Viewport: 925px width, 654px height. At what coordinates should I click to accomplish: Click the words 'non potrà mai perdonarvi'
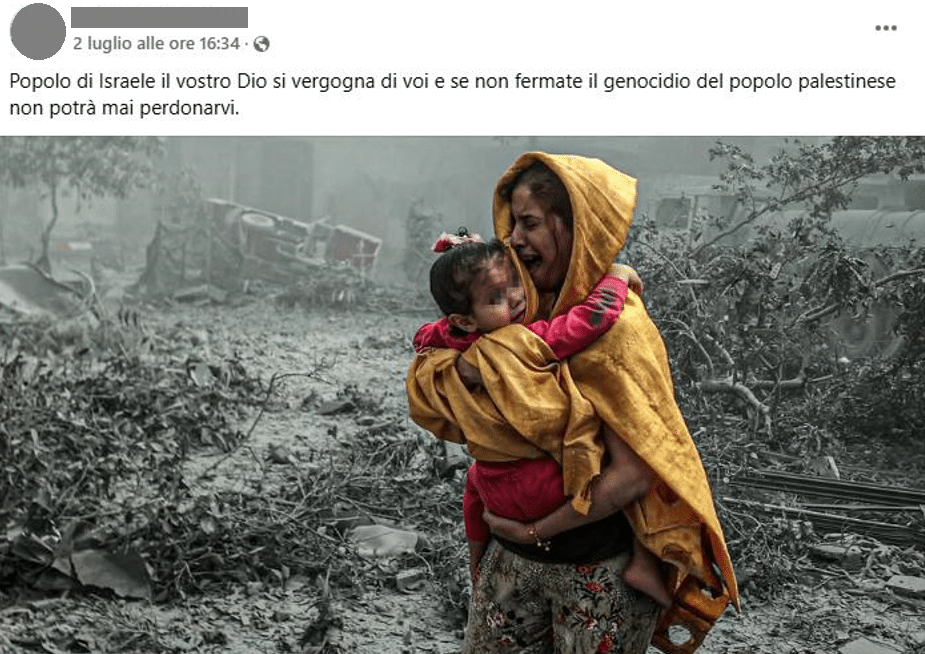(x=124, y=109)
